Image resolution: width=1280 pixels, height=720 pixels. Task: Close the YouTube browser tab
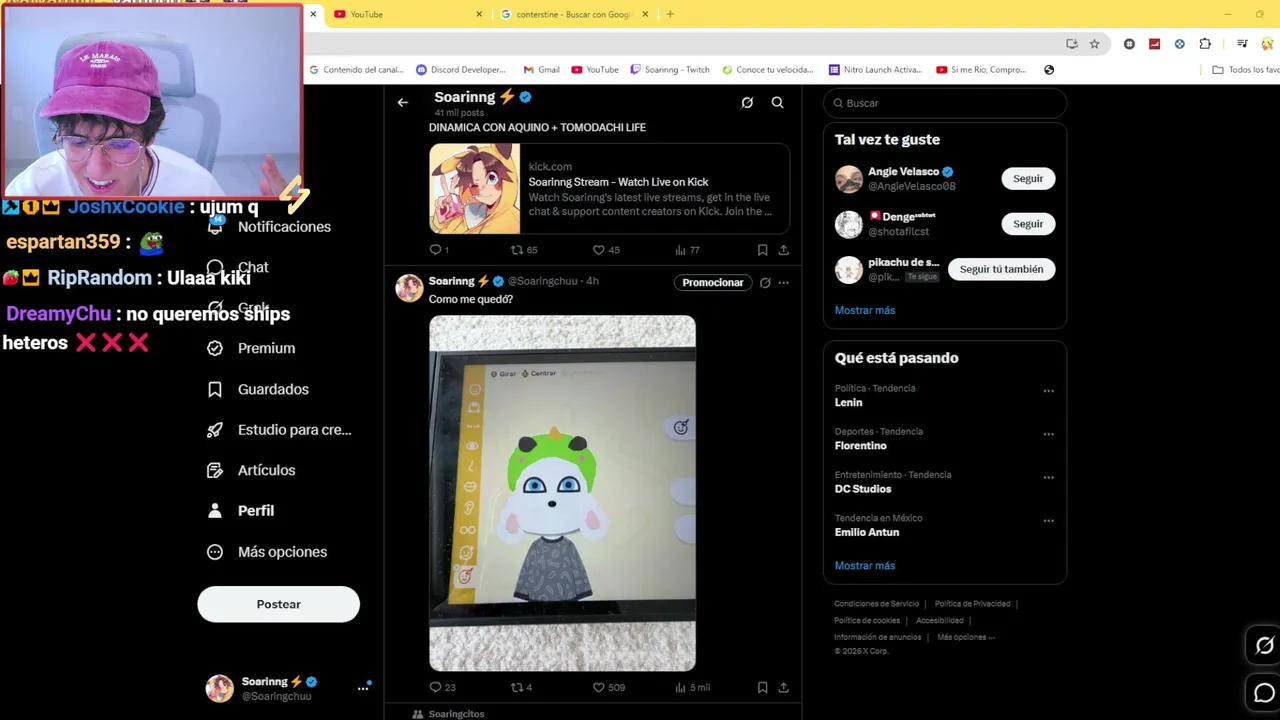479,14
